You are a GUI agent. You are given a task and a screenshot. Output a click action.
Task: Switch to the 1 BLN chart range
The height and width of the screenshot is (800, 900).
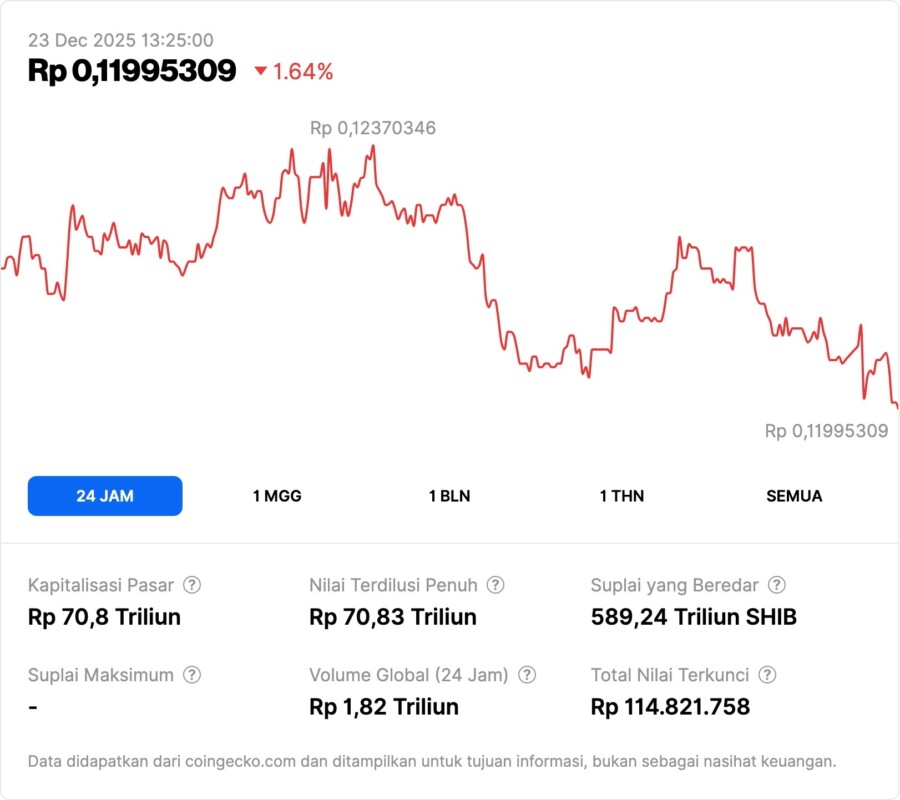click(x=449, y=496)
